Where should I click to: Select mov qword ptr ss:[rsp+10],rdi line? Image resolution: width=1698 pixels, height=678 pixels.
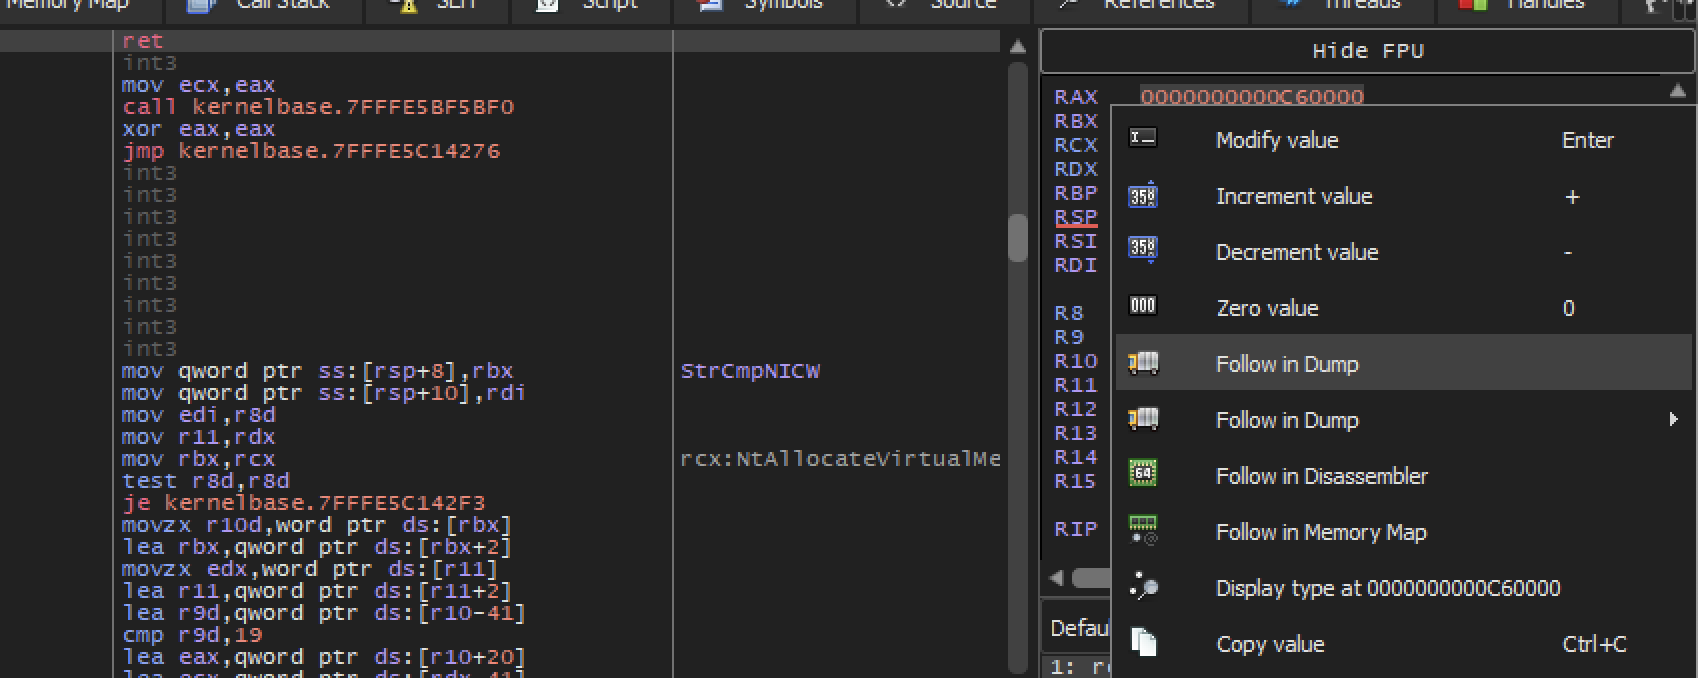click(x=323, y=393)
